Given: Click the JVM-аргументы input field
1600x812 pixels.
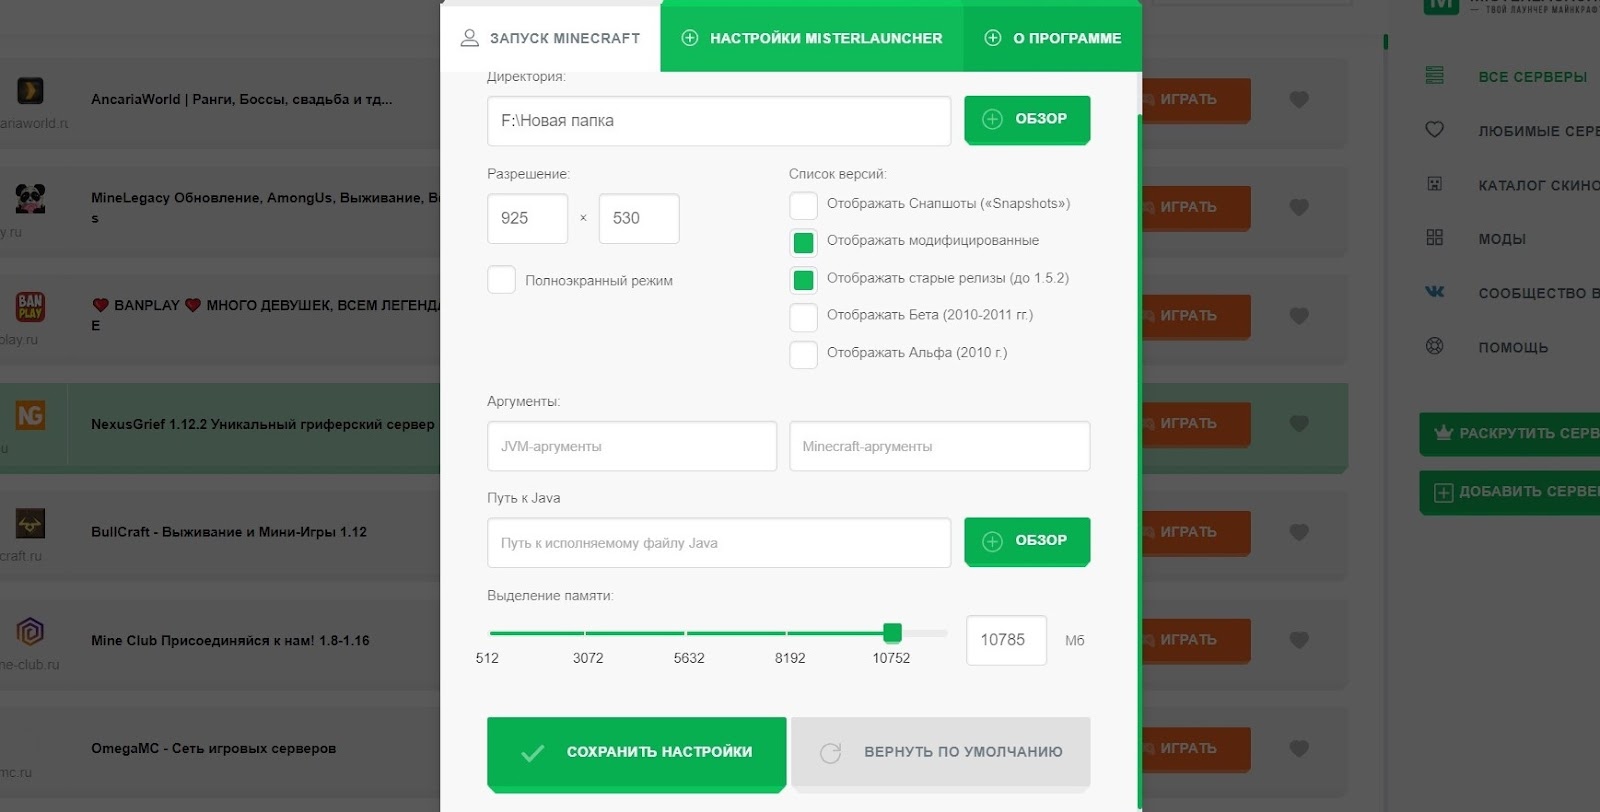Looking at the screenshot, I should click(632, 446).
